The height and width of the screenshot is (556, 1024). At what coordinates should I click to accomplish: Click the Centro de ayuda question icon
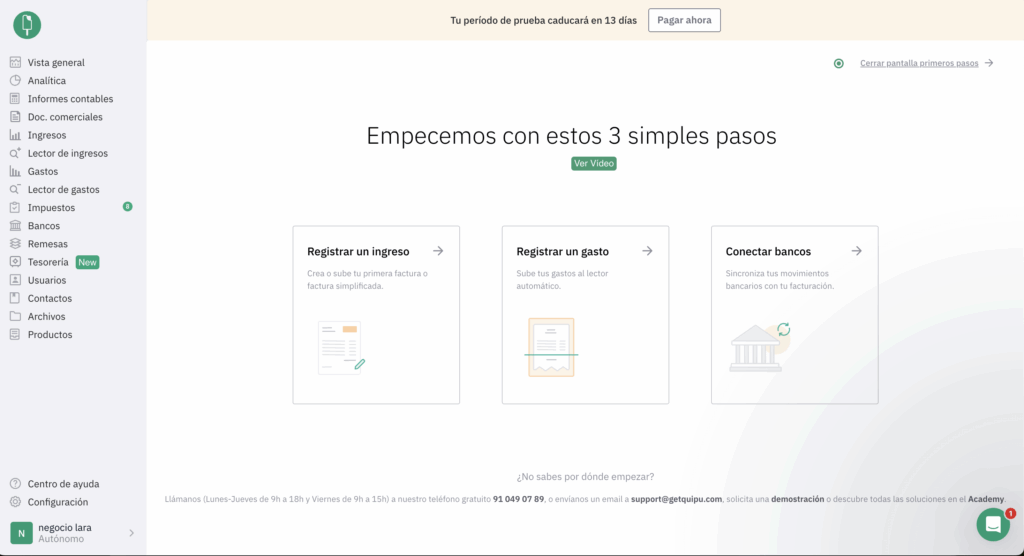pyautogui.click(x=15, y=484)
